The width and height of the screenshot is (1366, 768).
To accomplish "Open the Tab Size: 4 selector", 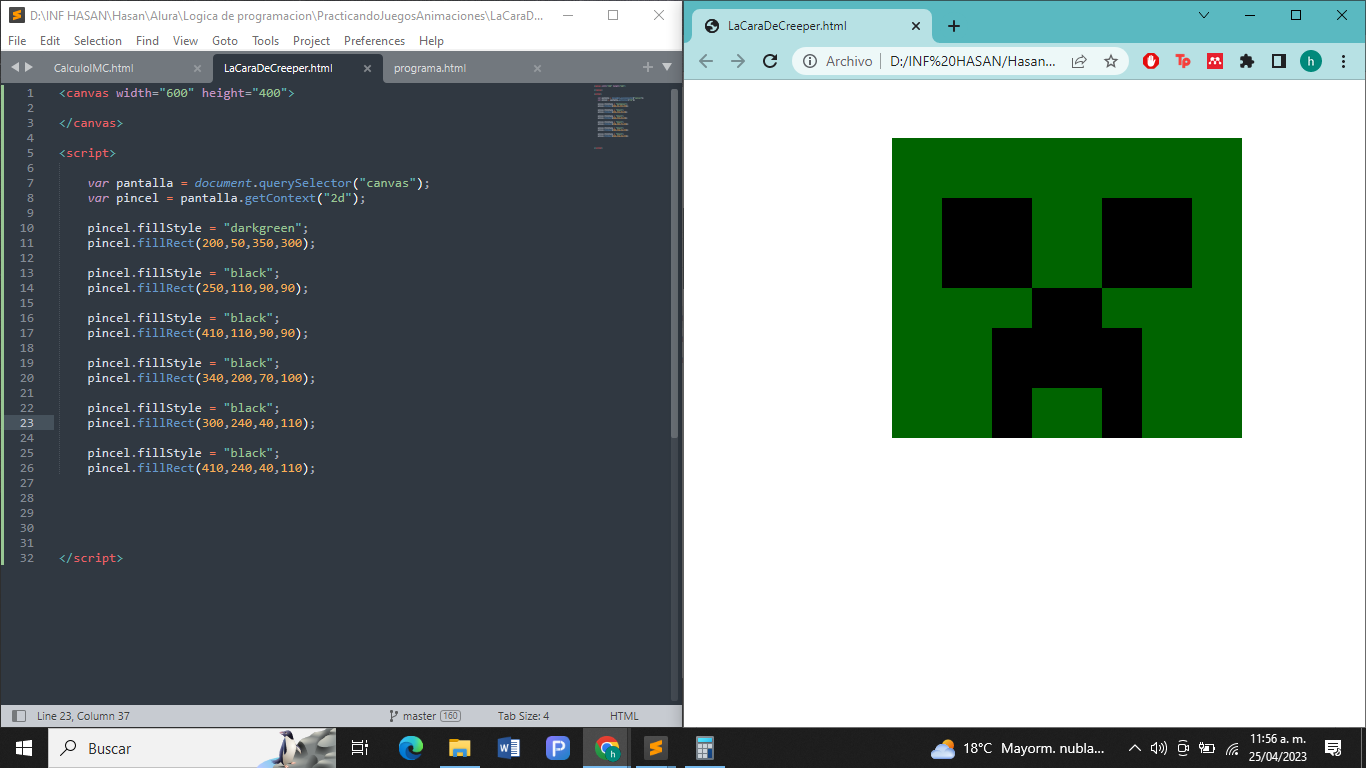I will (x=523, y=716).
